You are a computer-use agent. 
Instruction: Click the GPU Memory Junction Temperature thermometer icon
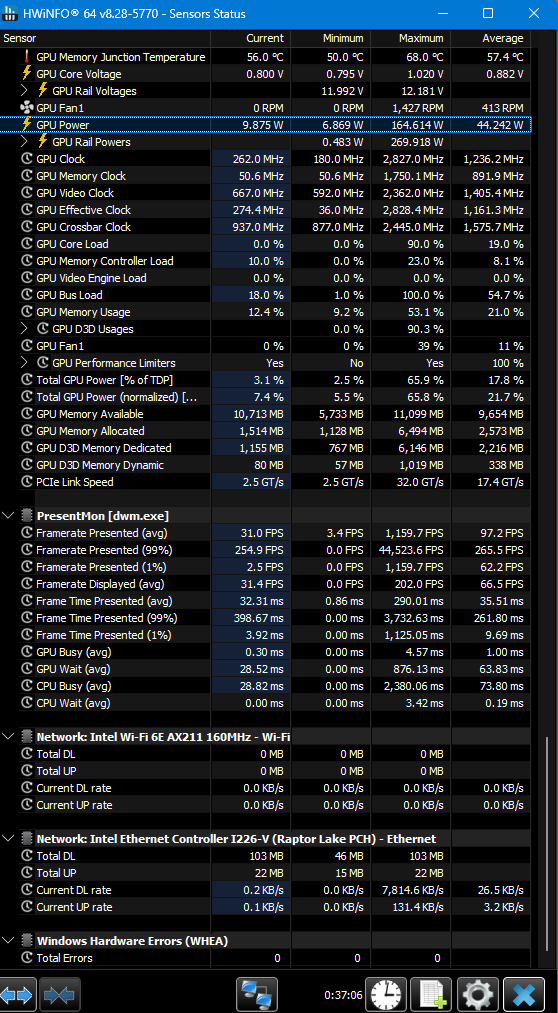point(26,57)
